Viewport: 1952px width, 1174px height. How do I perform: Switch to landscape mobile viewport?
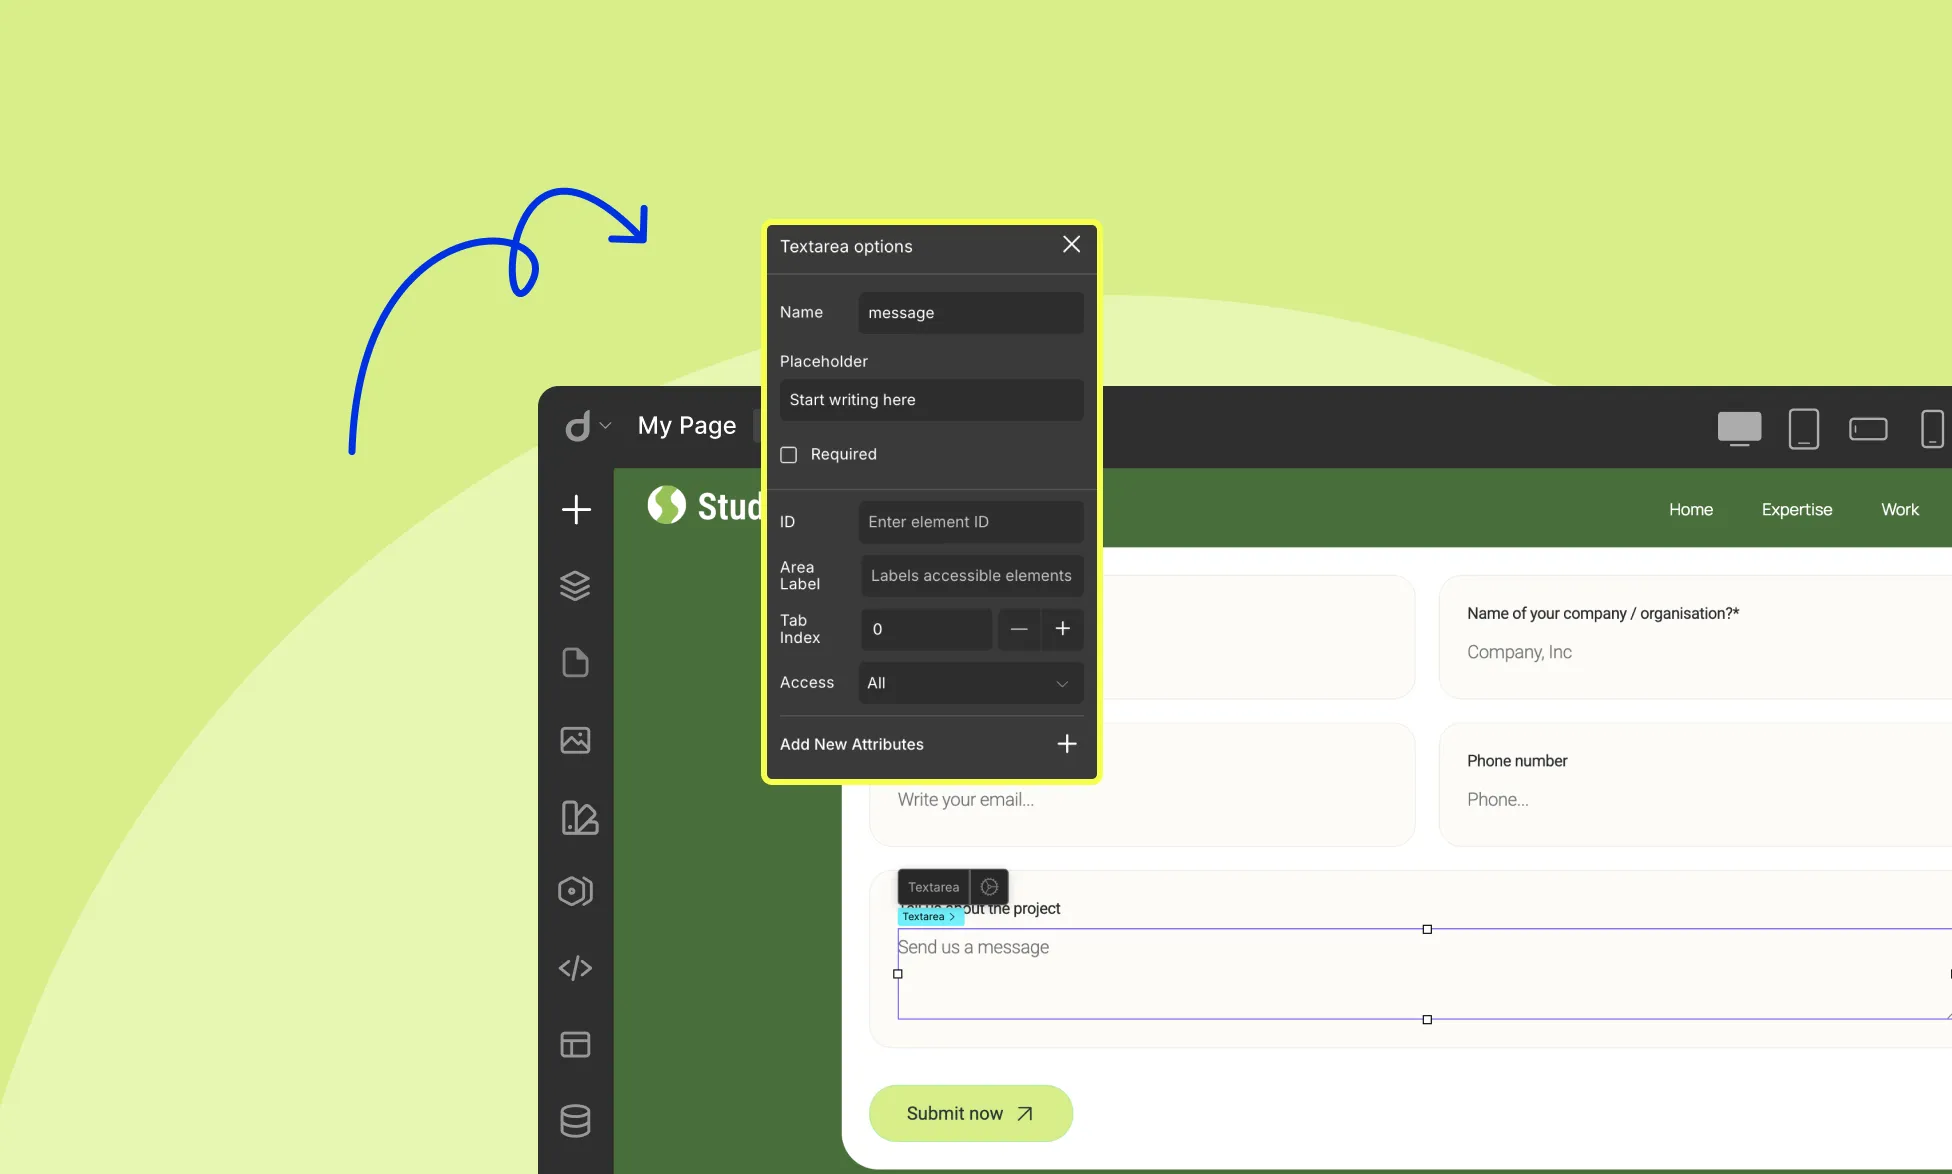(1868, 429)
